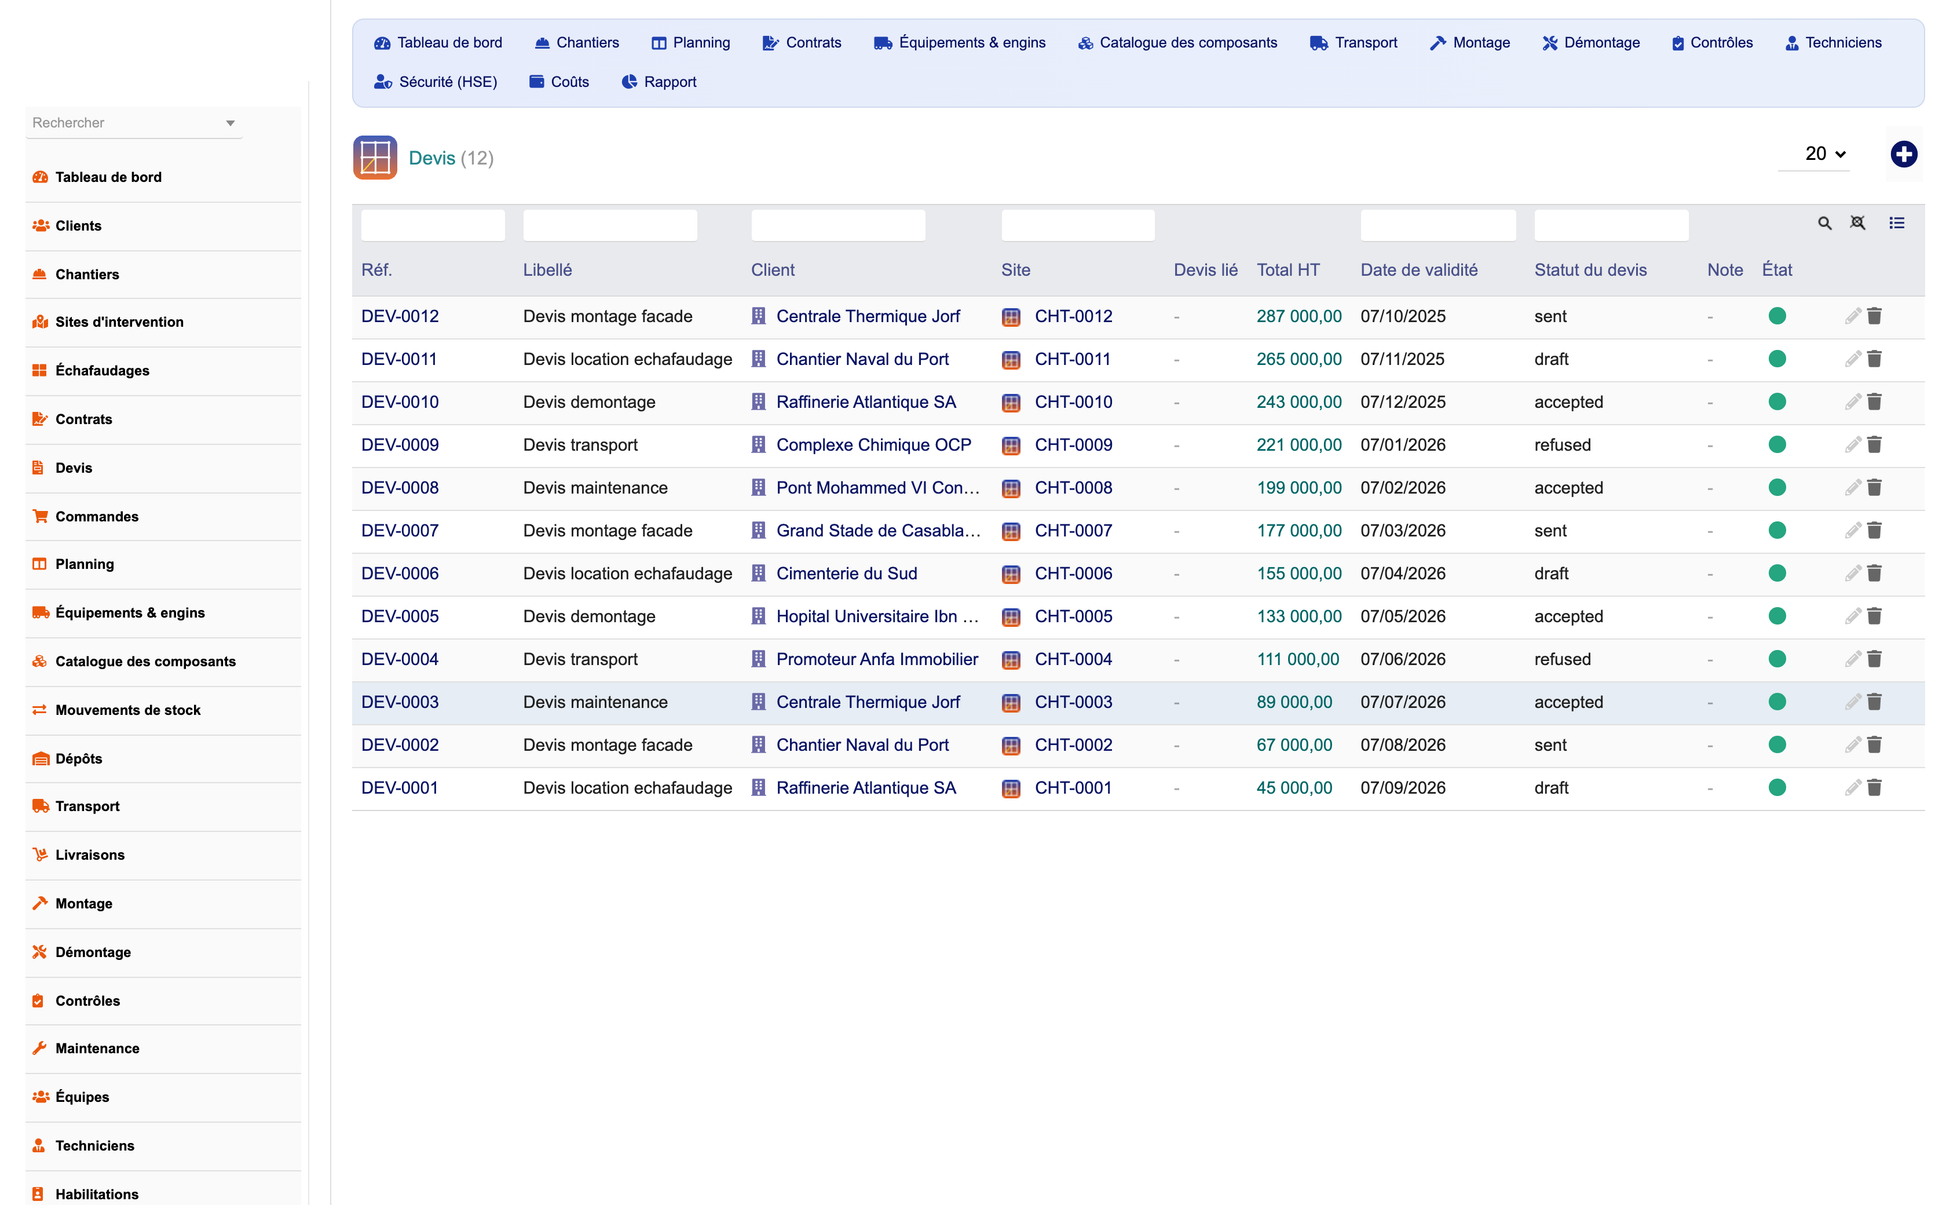Toggle the green state dot for DEV-0006
This screenshot has width=1946, height=1205.
tap(1777, 574)
